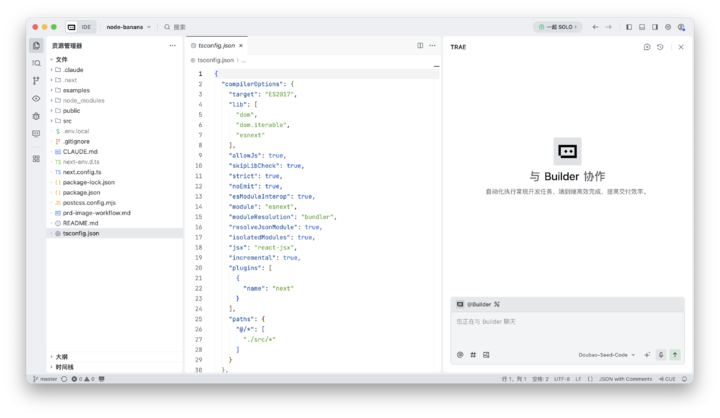Open the Explorer view in activity bar
This screenshot has width=720, height=418.
click(x=36, y=45)
